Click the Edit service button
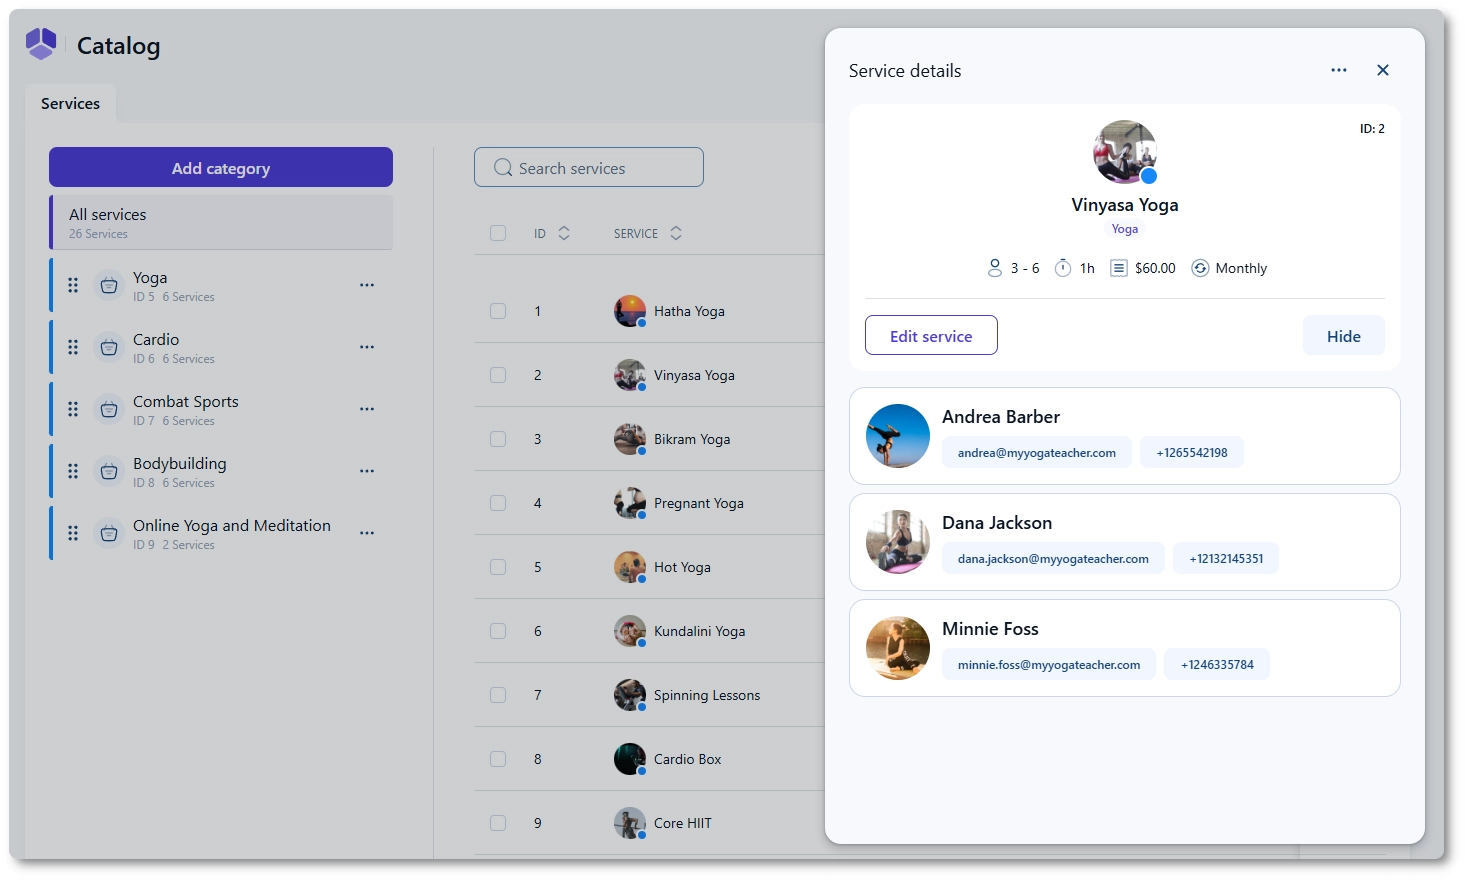The height and width of the screenshot is (880, 1465). (x=931, y=335)
